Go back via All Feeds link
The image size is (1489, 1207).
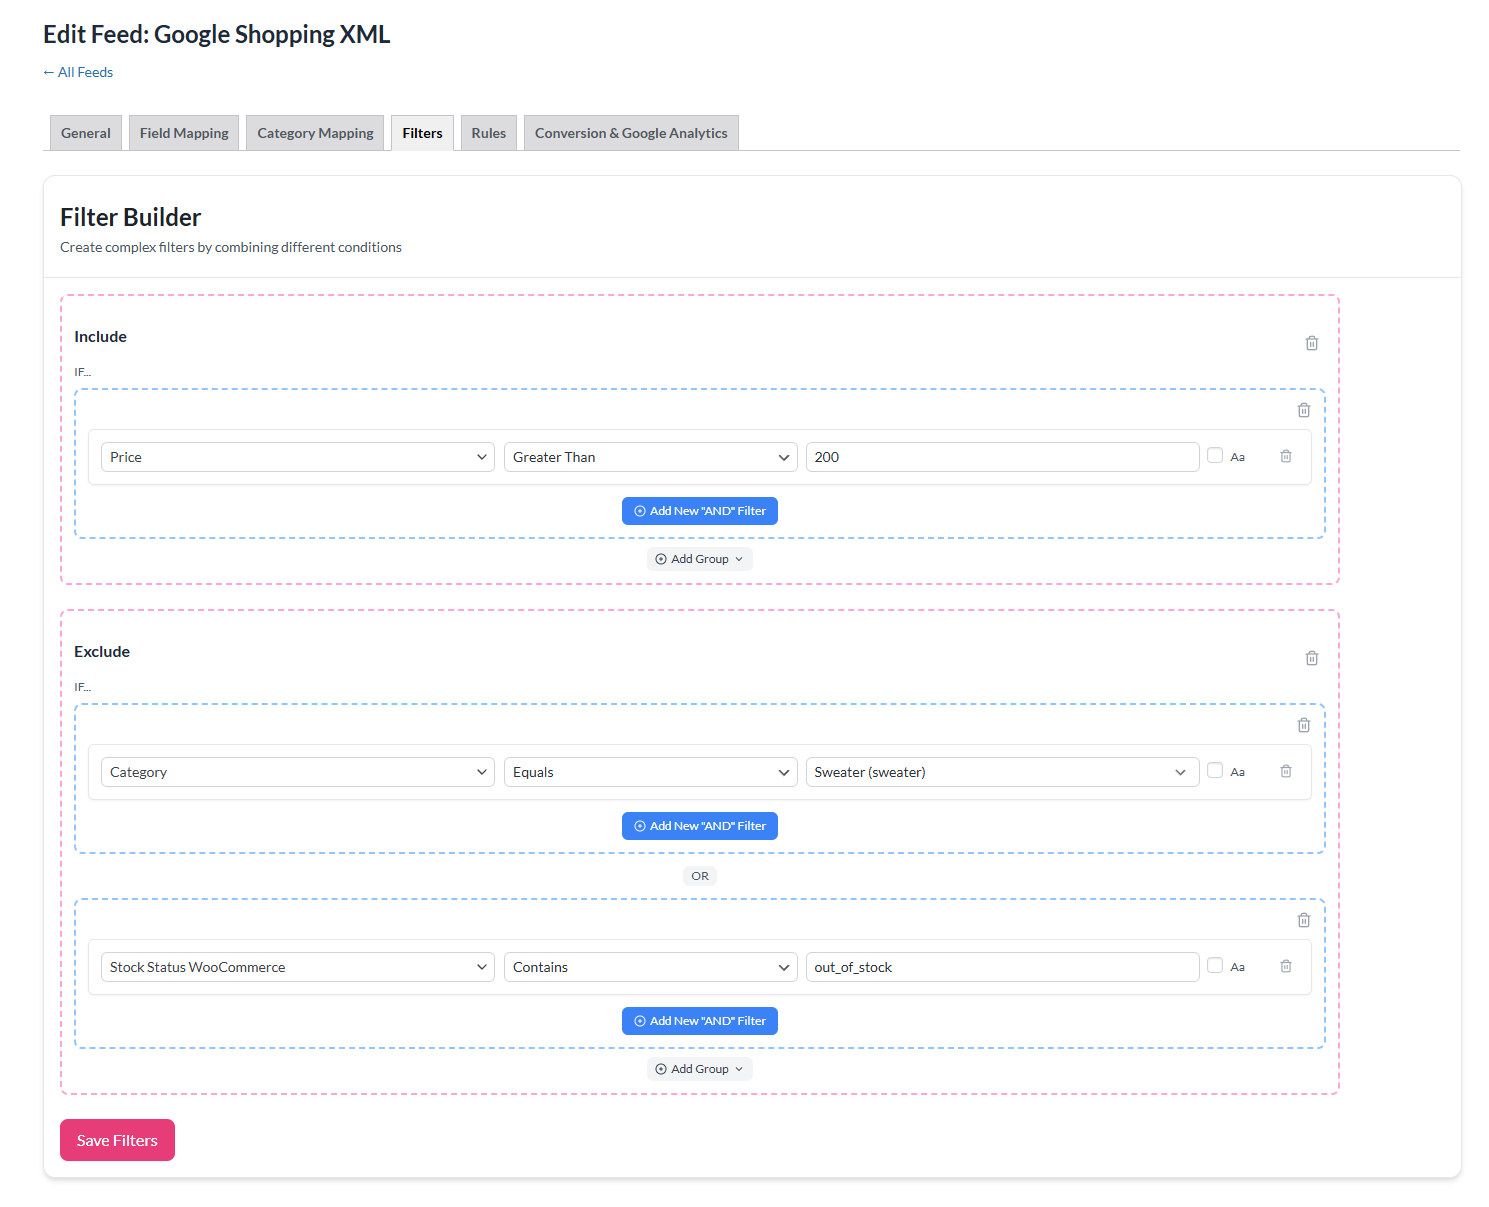click(x=78, y=72)
